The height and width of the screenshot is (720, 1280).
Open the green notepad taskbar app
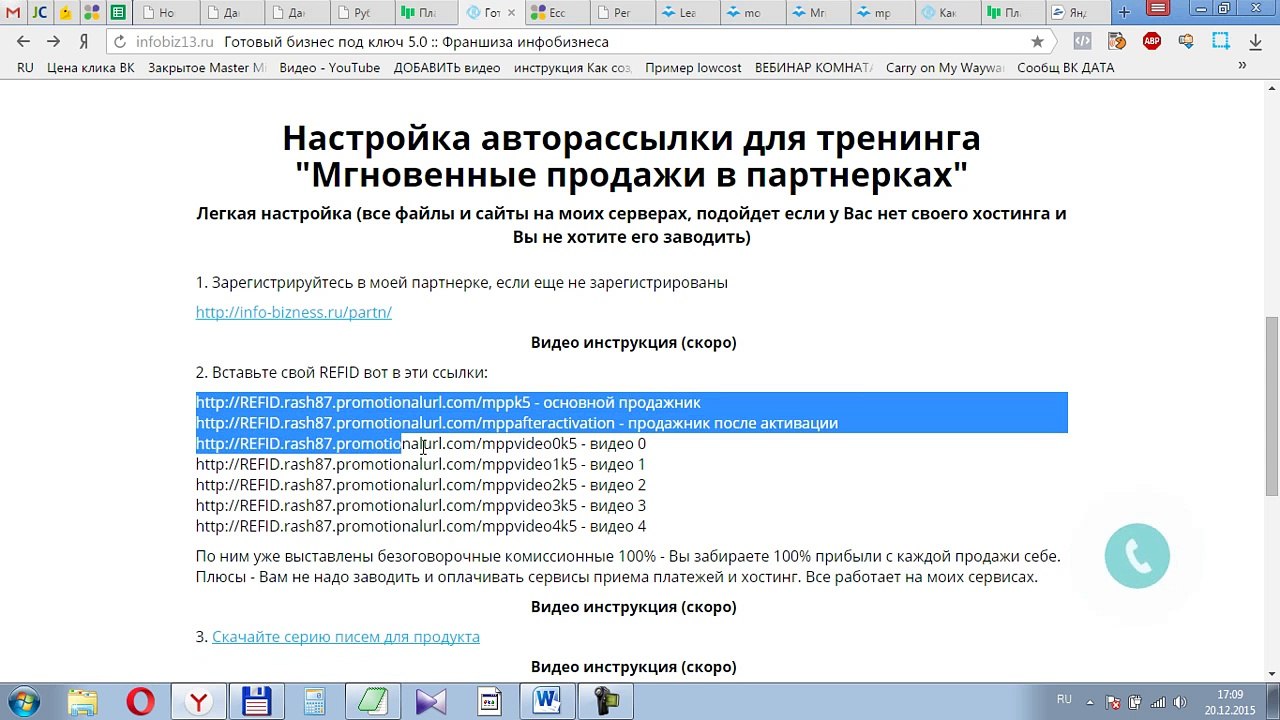tap(372, 702)
